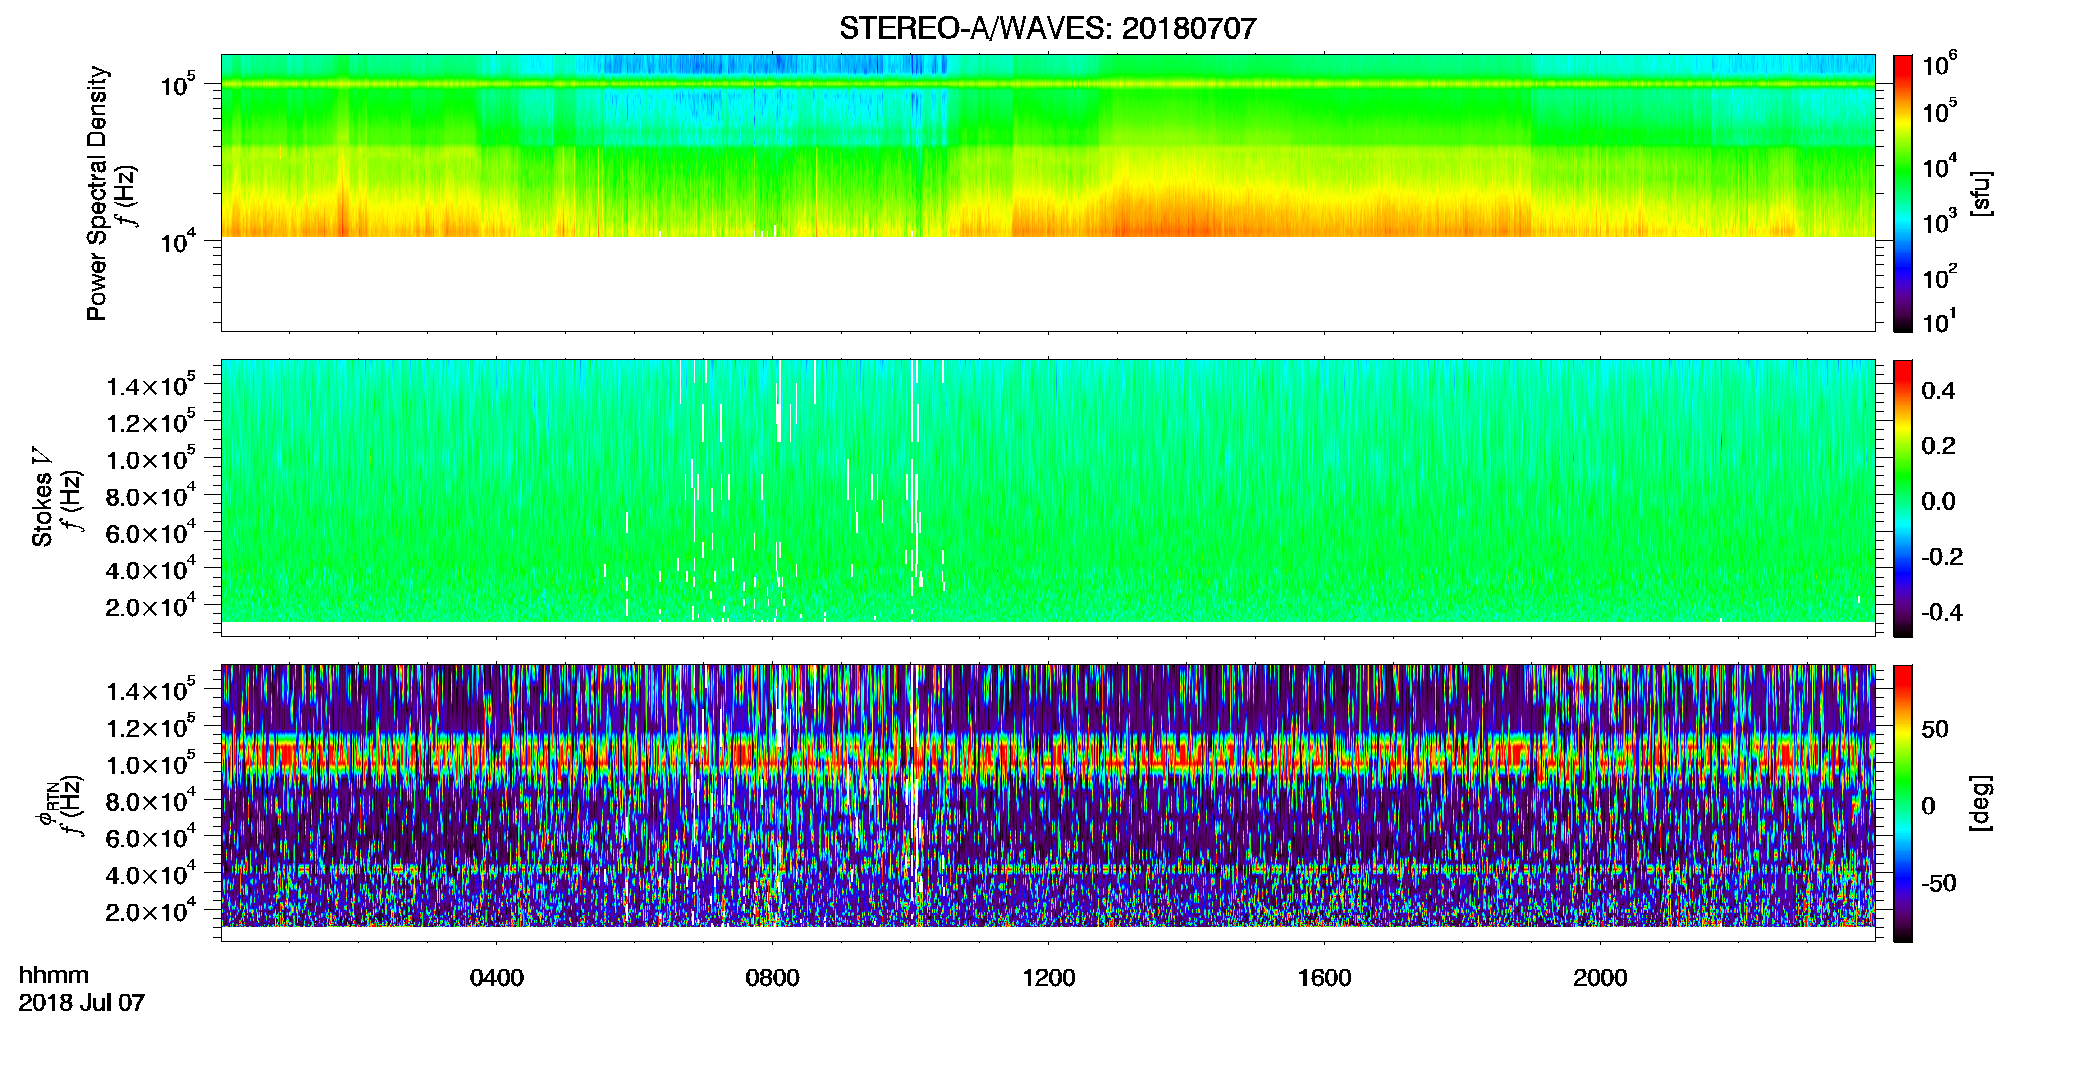Image resolution: width=2096 pixels, height=1080 pixels.
Task: Click the Stokes V spectrogram panel
Action: (1048, 498)
